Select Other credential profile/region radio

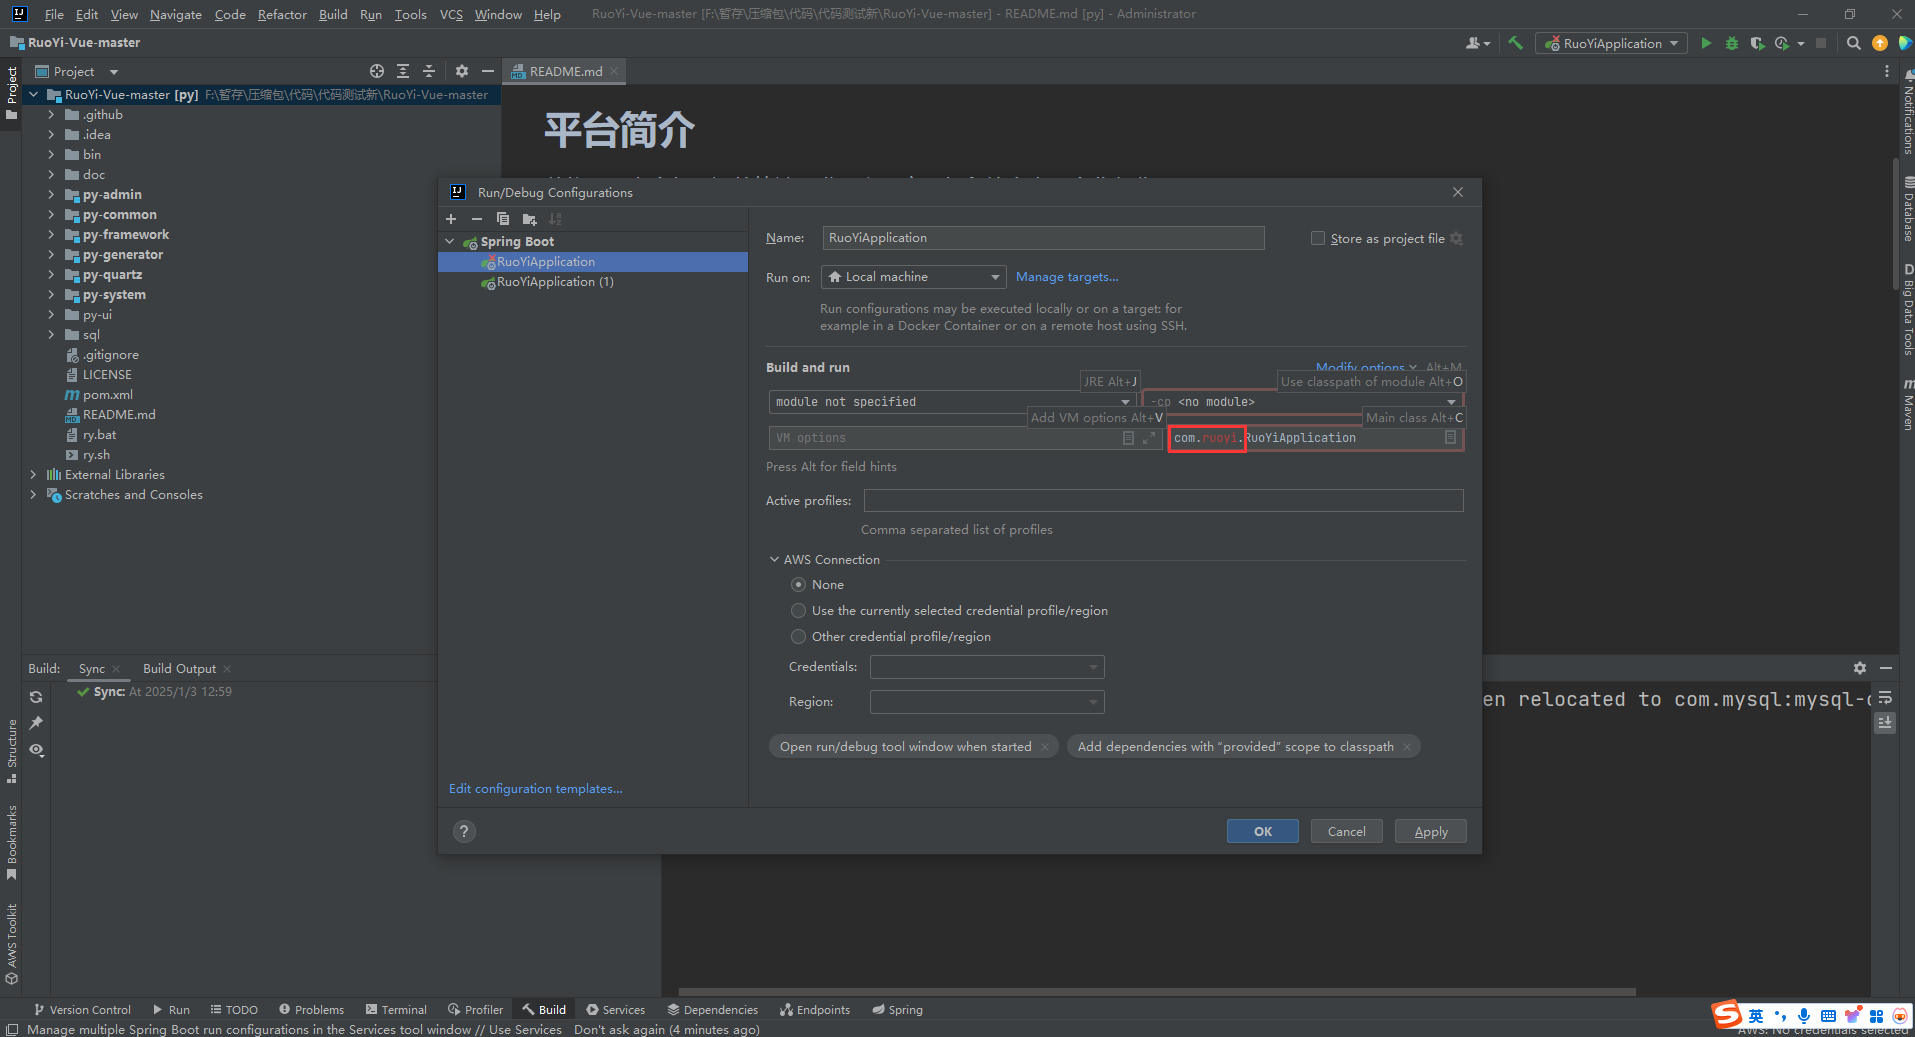pyautogui.click(x=798, y=637)
